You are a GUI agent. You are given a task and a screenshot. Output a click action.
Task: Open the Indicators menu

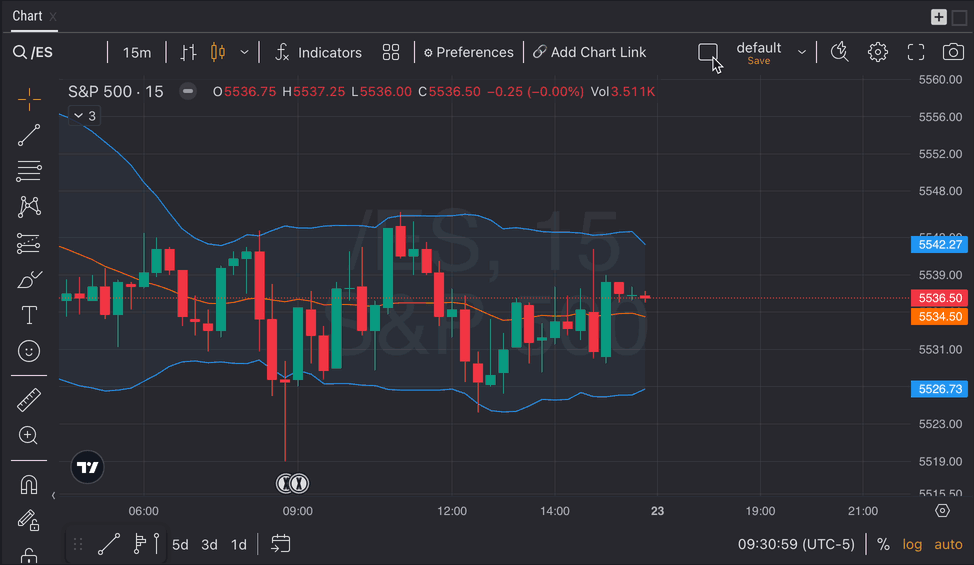(318, 52)
